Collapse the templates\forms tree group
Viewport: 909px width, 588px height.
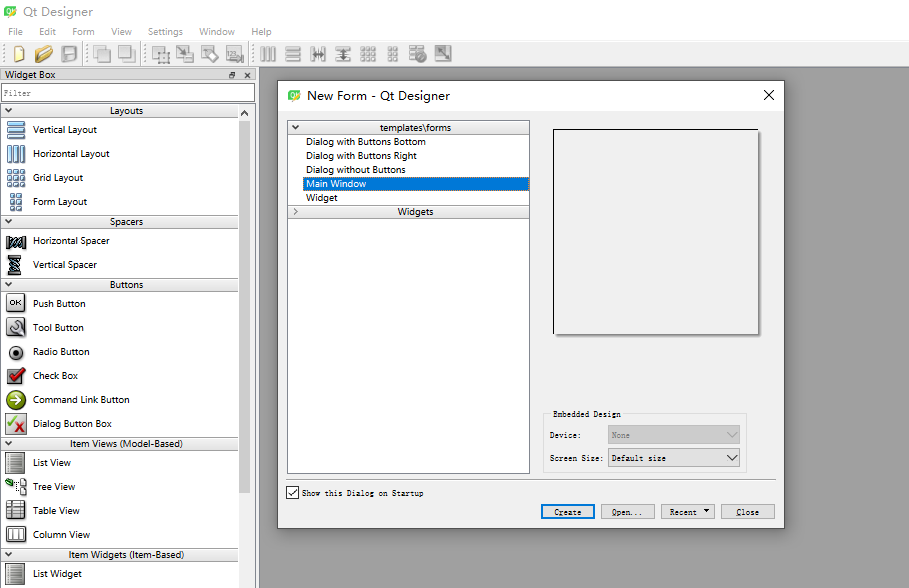pos(296,127)
